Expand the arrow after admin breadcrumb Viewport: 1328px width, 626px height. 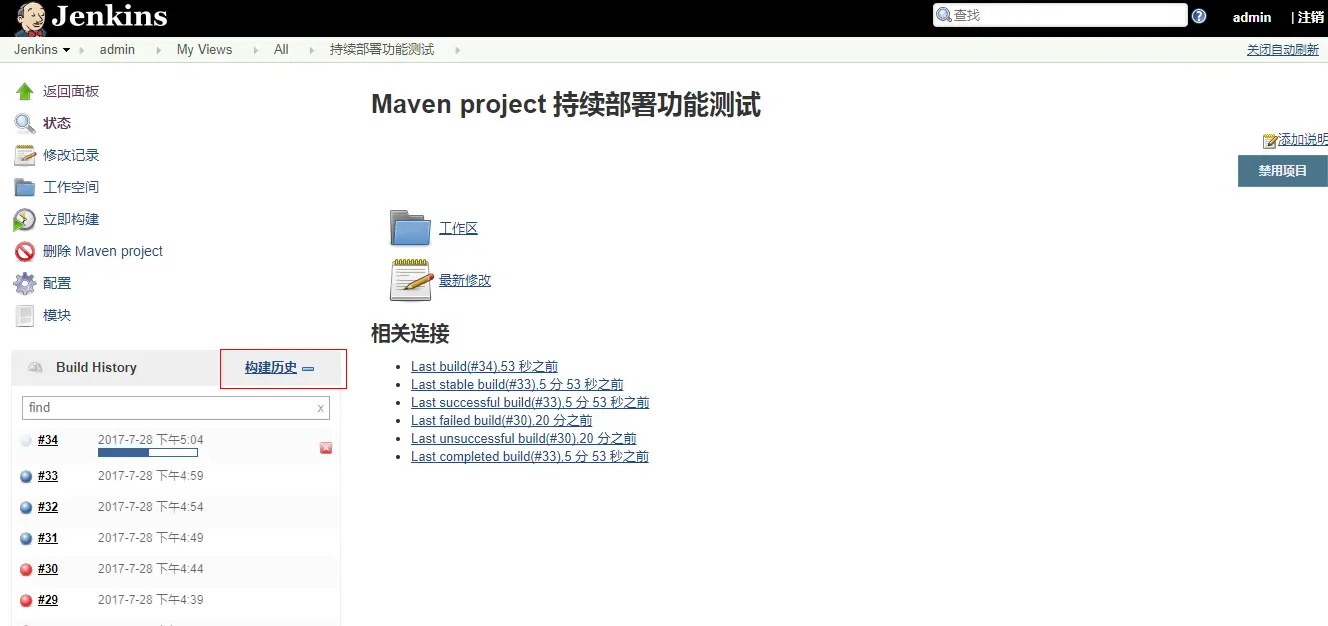point(160,50)
